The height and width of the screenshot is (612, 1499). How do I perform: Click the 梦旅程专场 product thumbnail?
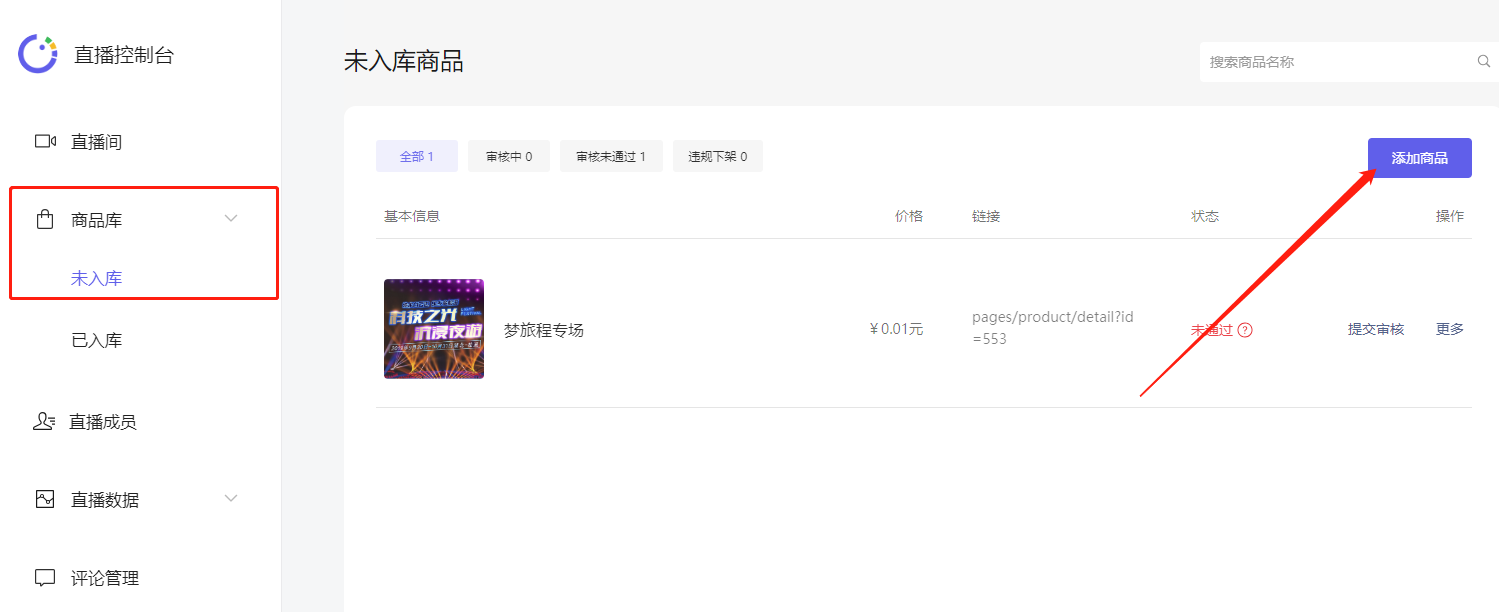(434, 329)
